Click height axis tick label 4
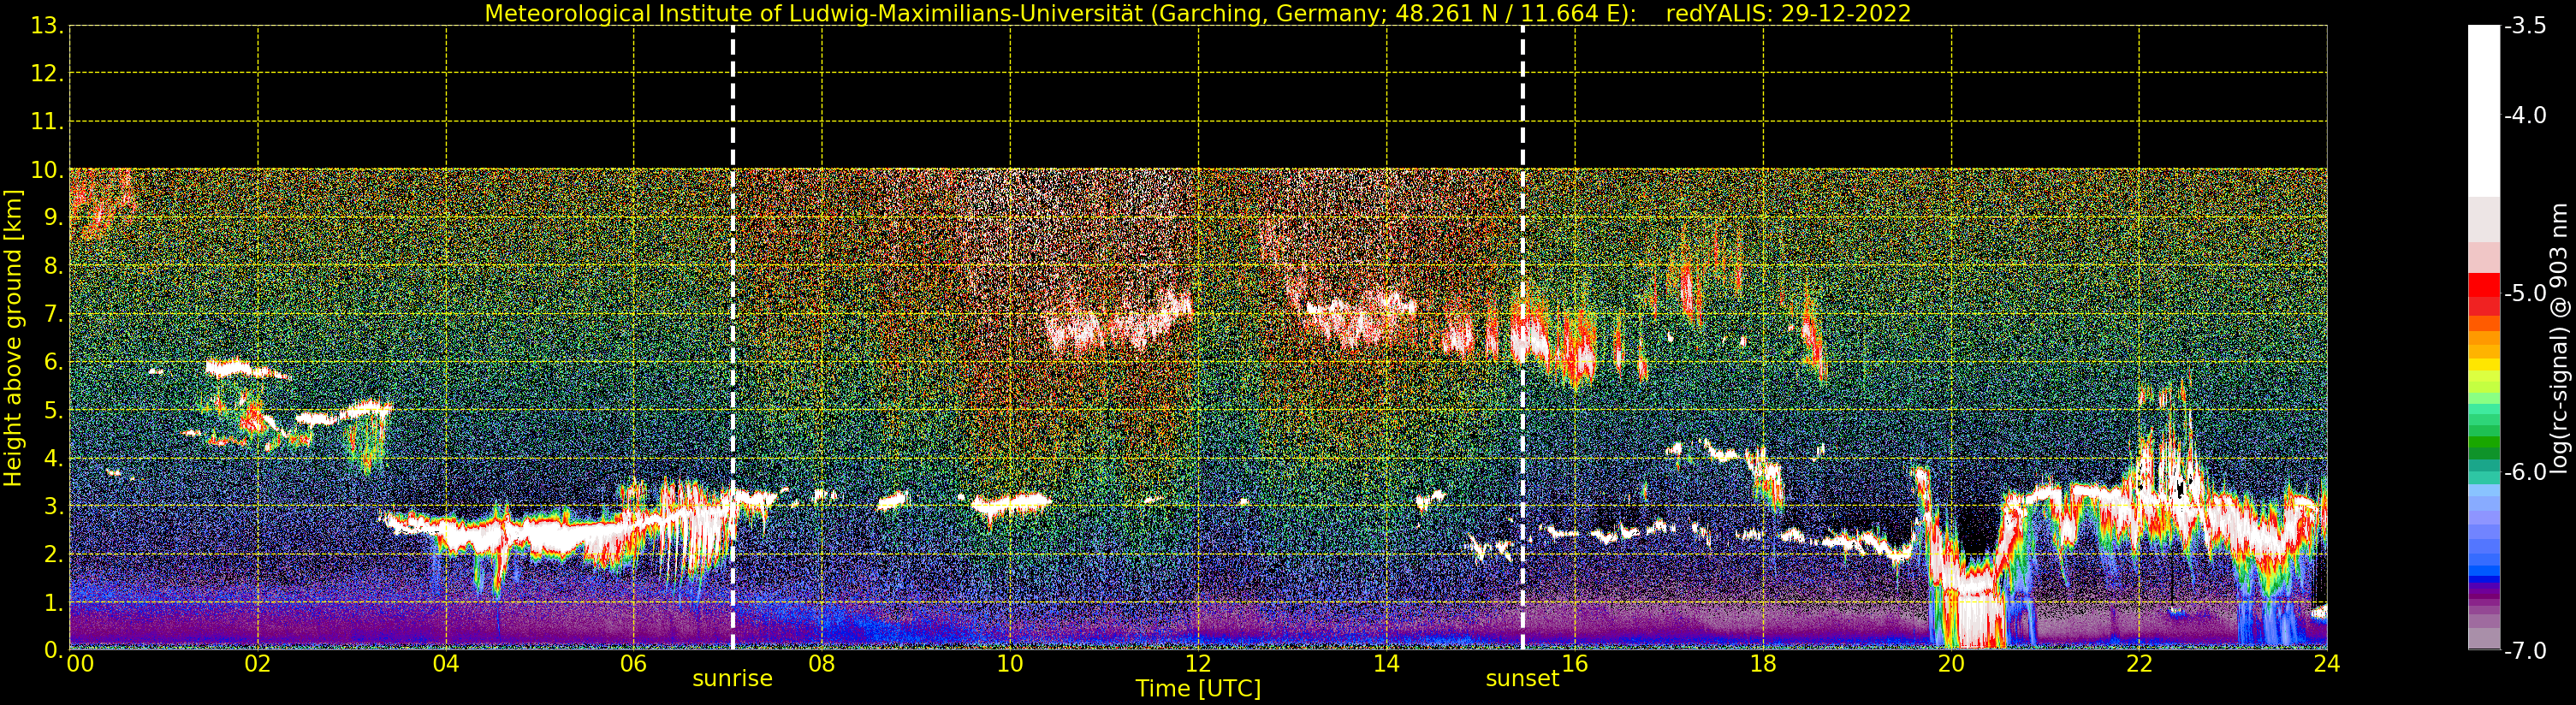This screenshot has width=2576, height=705. (52, 458)
